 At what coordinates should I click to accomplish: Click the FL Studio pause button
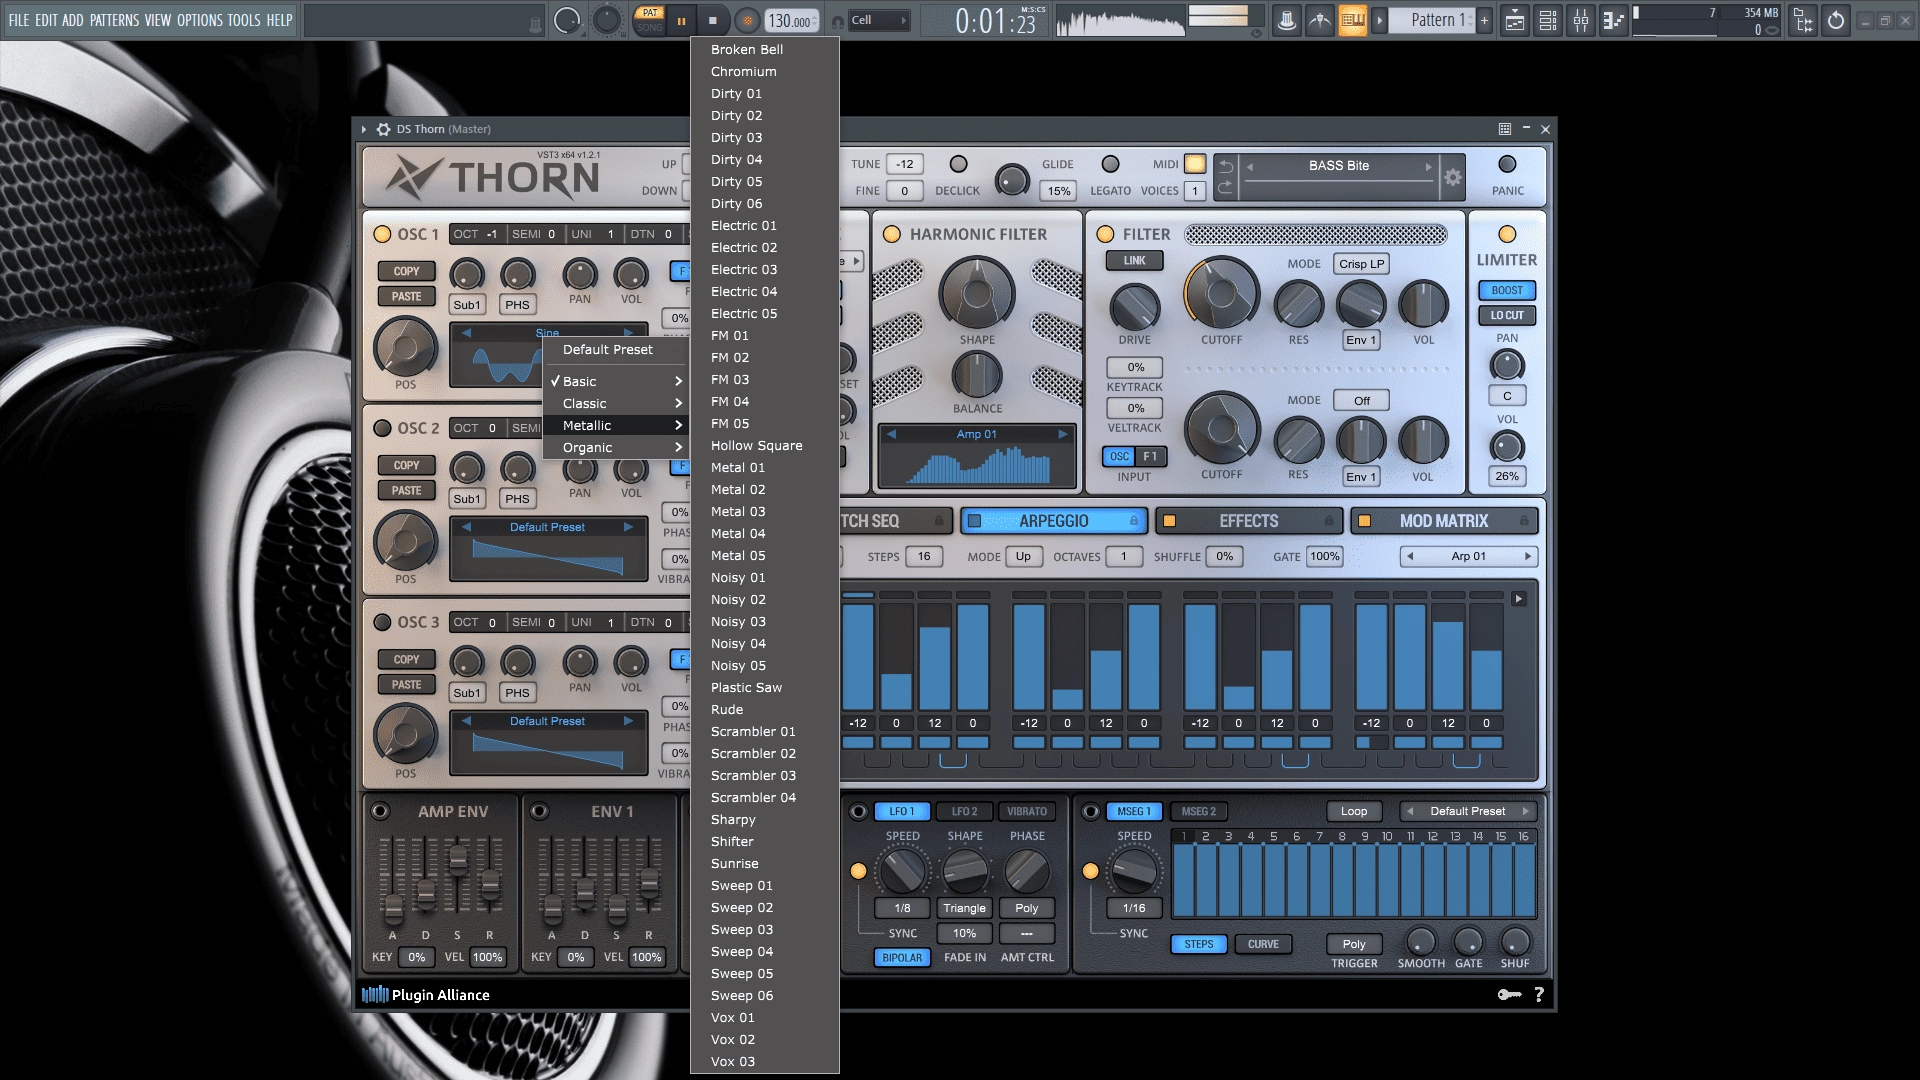coord(681,20)
